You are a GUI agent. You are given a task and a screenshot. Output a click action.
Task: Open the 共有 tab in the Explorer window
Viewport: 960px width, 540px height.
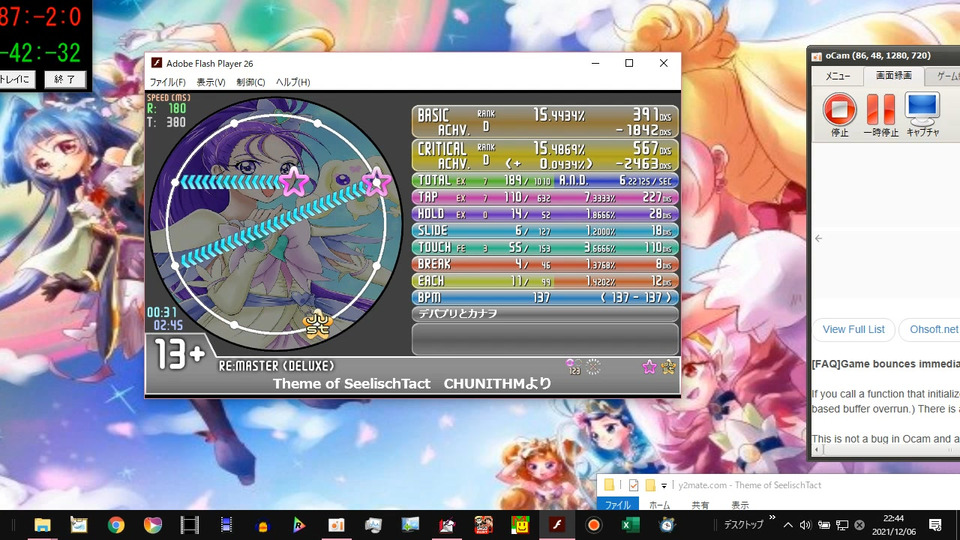click(x=700, y=505)
